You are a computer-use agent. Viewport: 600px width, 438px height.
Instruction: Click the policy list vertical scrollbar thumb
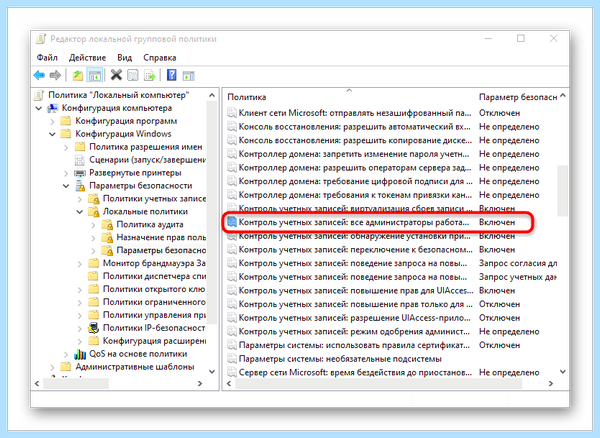[562, 191]
